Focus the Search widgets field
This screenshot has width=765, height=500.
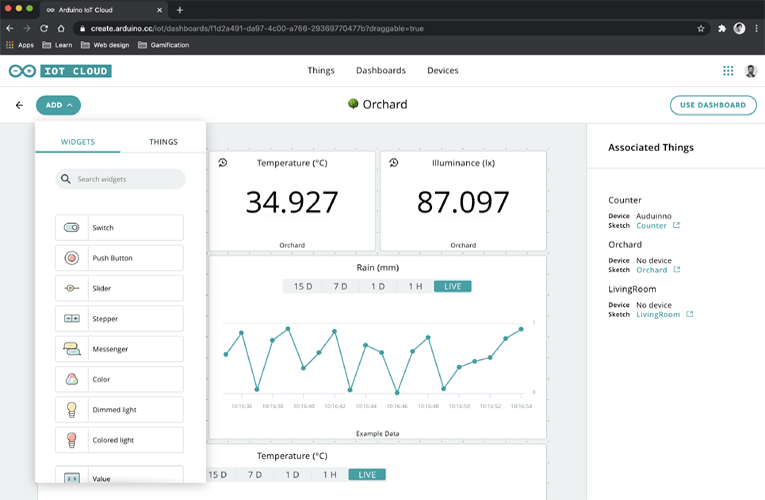click(120, 179)
